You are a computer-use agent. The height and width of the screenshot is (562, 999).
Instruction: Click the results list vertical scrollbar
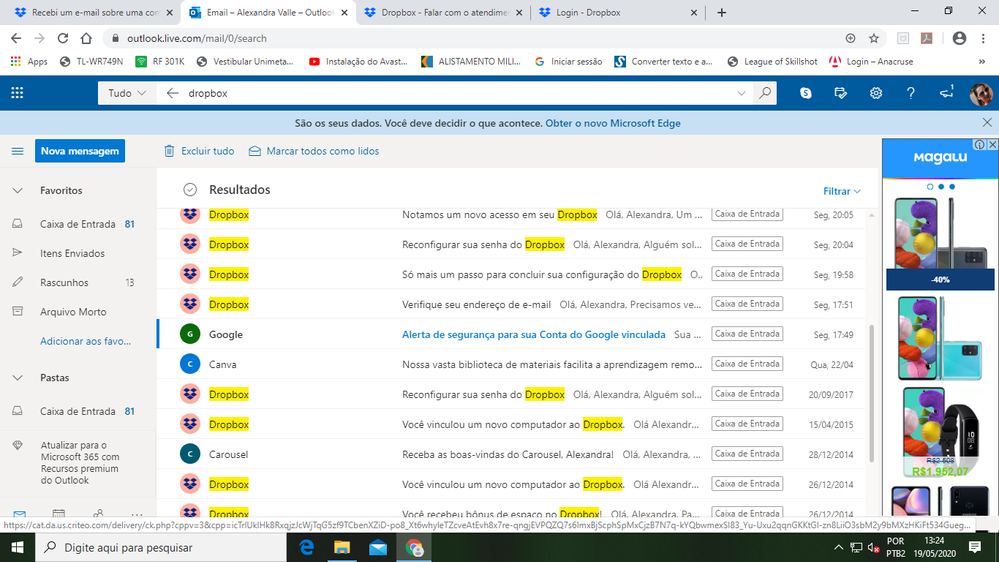(x=871, y=393)
